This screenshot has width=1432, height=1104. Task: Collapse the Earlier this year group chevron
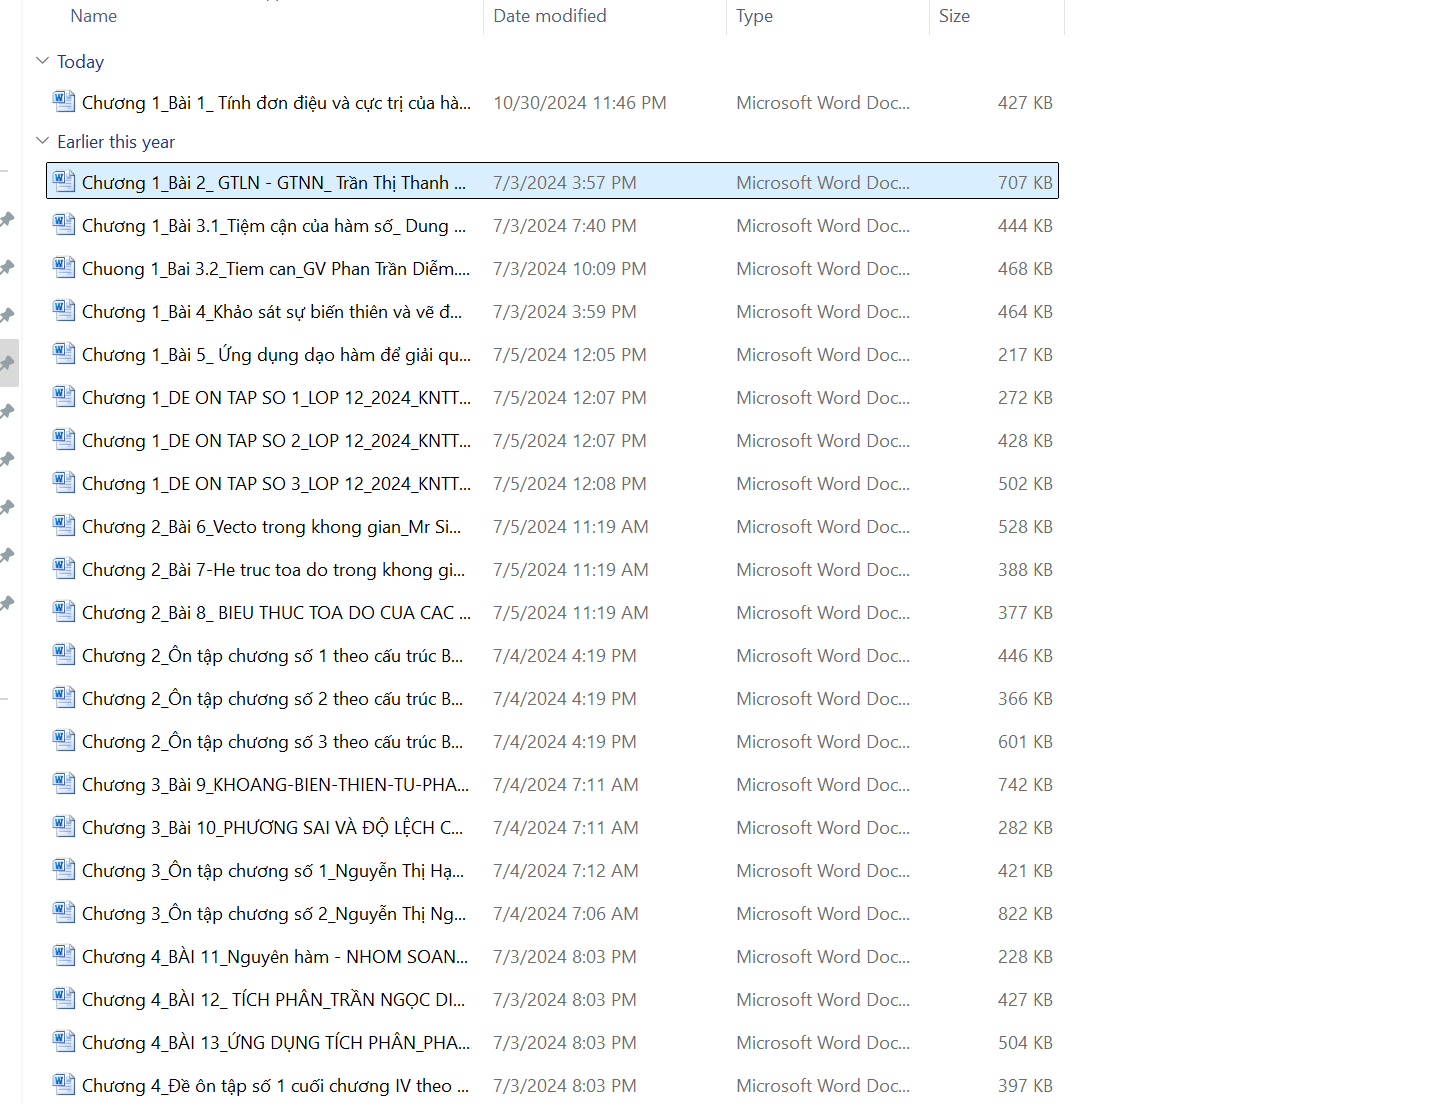point(42,141)
